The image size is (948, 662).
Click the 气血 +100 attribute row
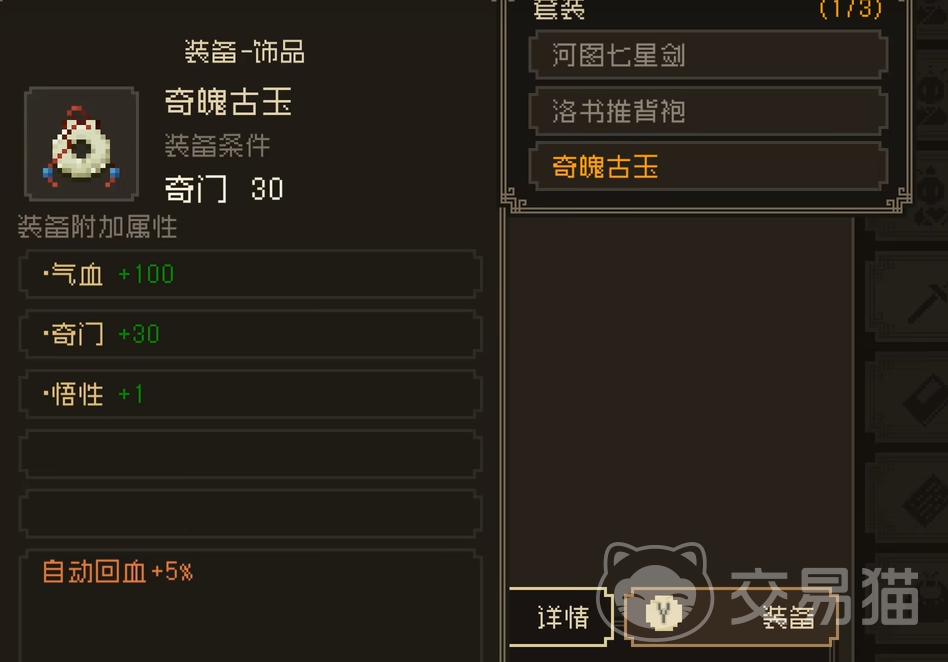point(250,274)
